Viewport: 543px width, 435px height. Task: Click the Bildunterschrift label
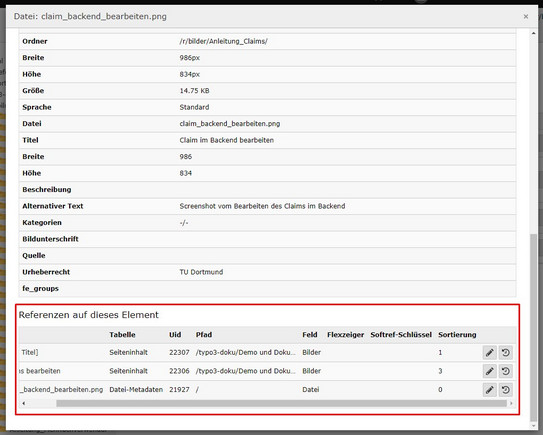(50, 239)
